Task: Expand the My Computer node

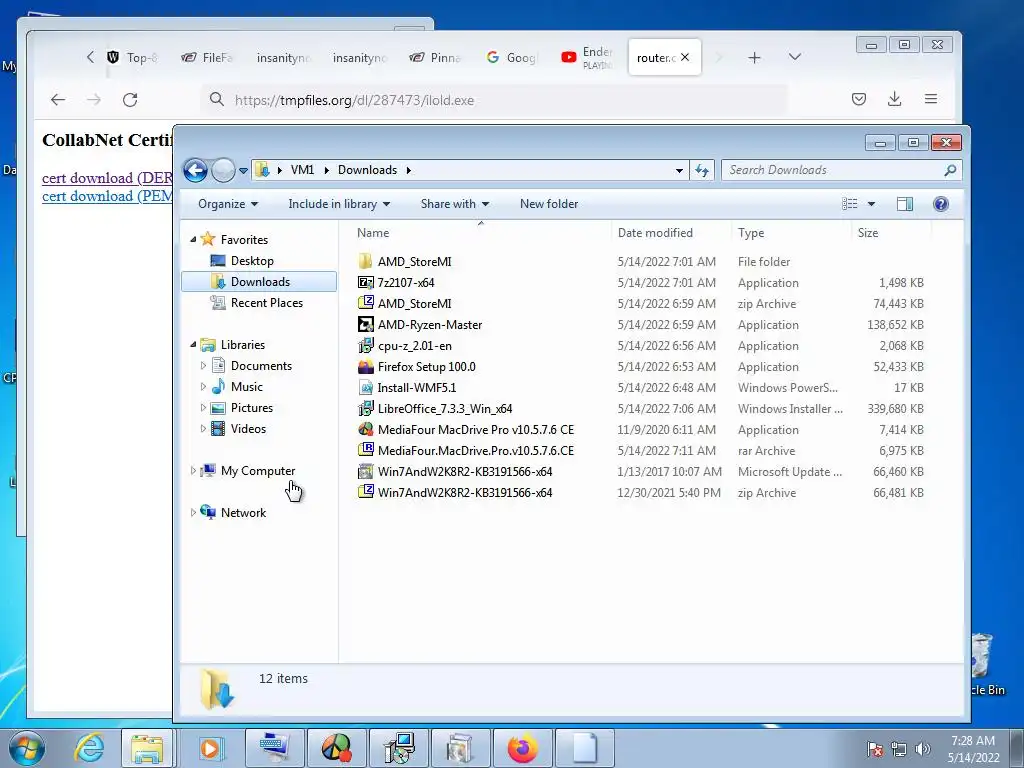Action: [x=193, y=470]
